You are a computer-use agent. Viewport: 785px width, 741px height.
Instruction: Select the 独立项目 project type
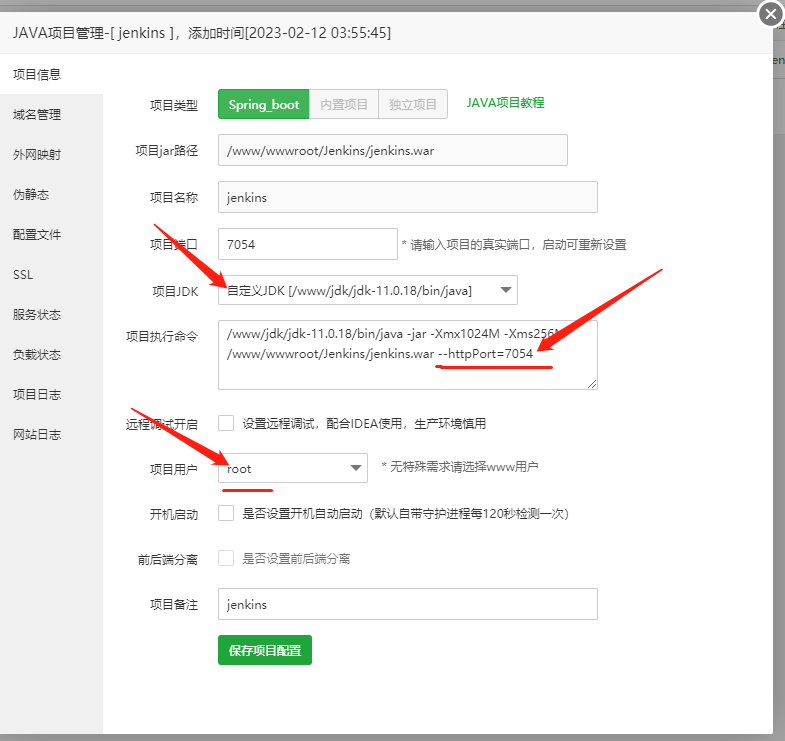pos(413,104)
